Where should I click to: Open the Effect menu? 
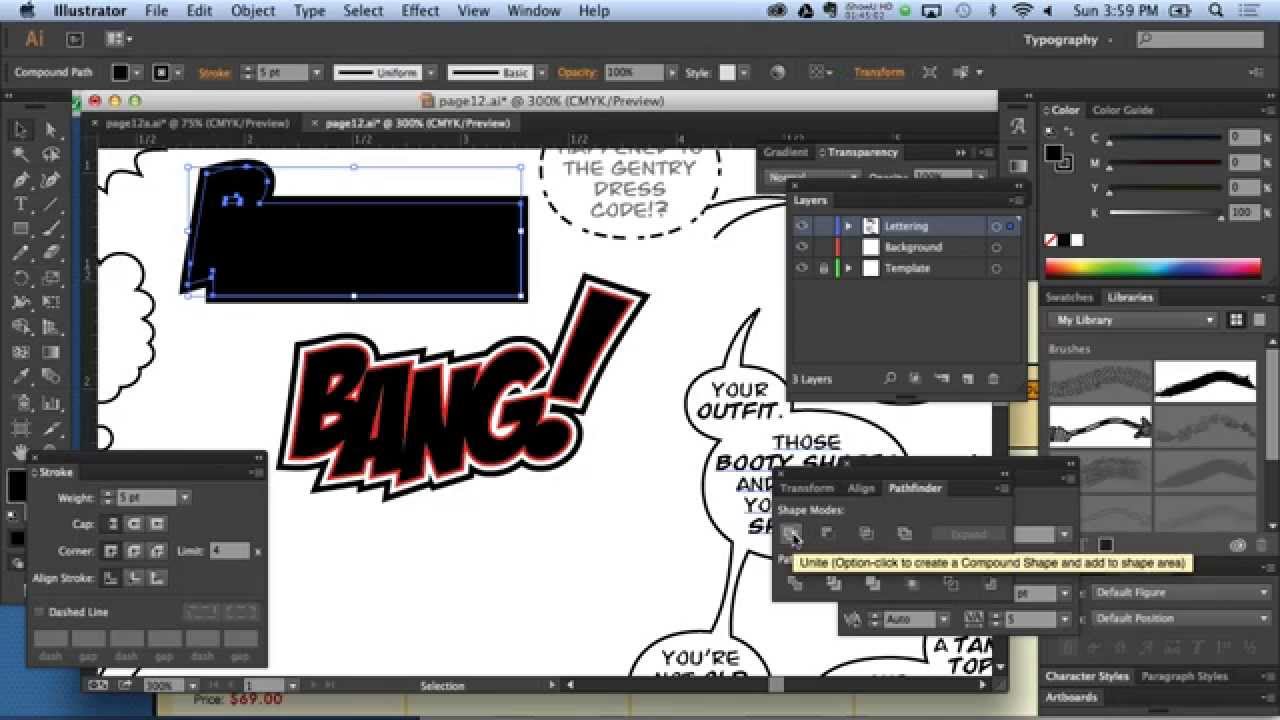click(x=420, y=11)
